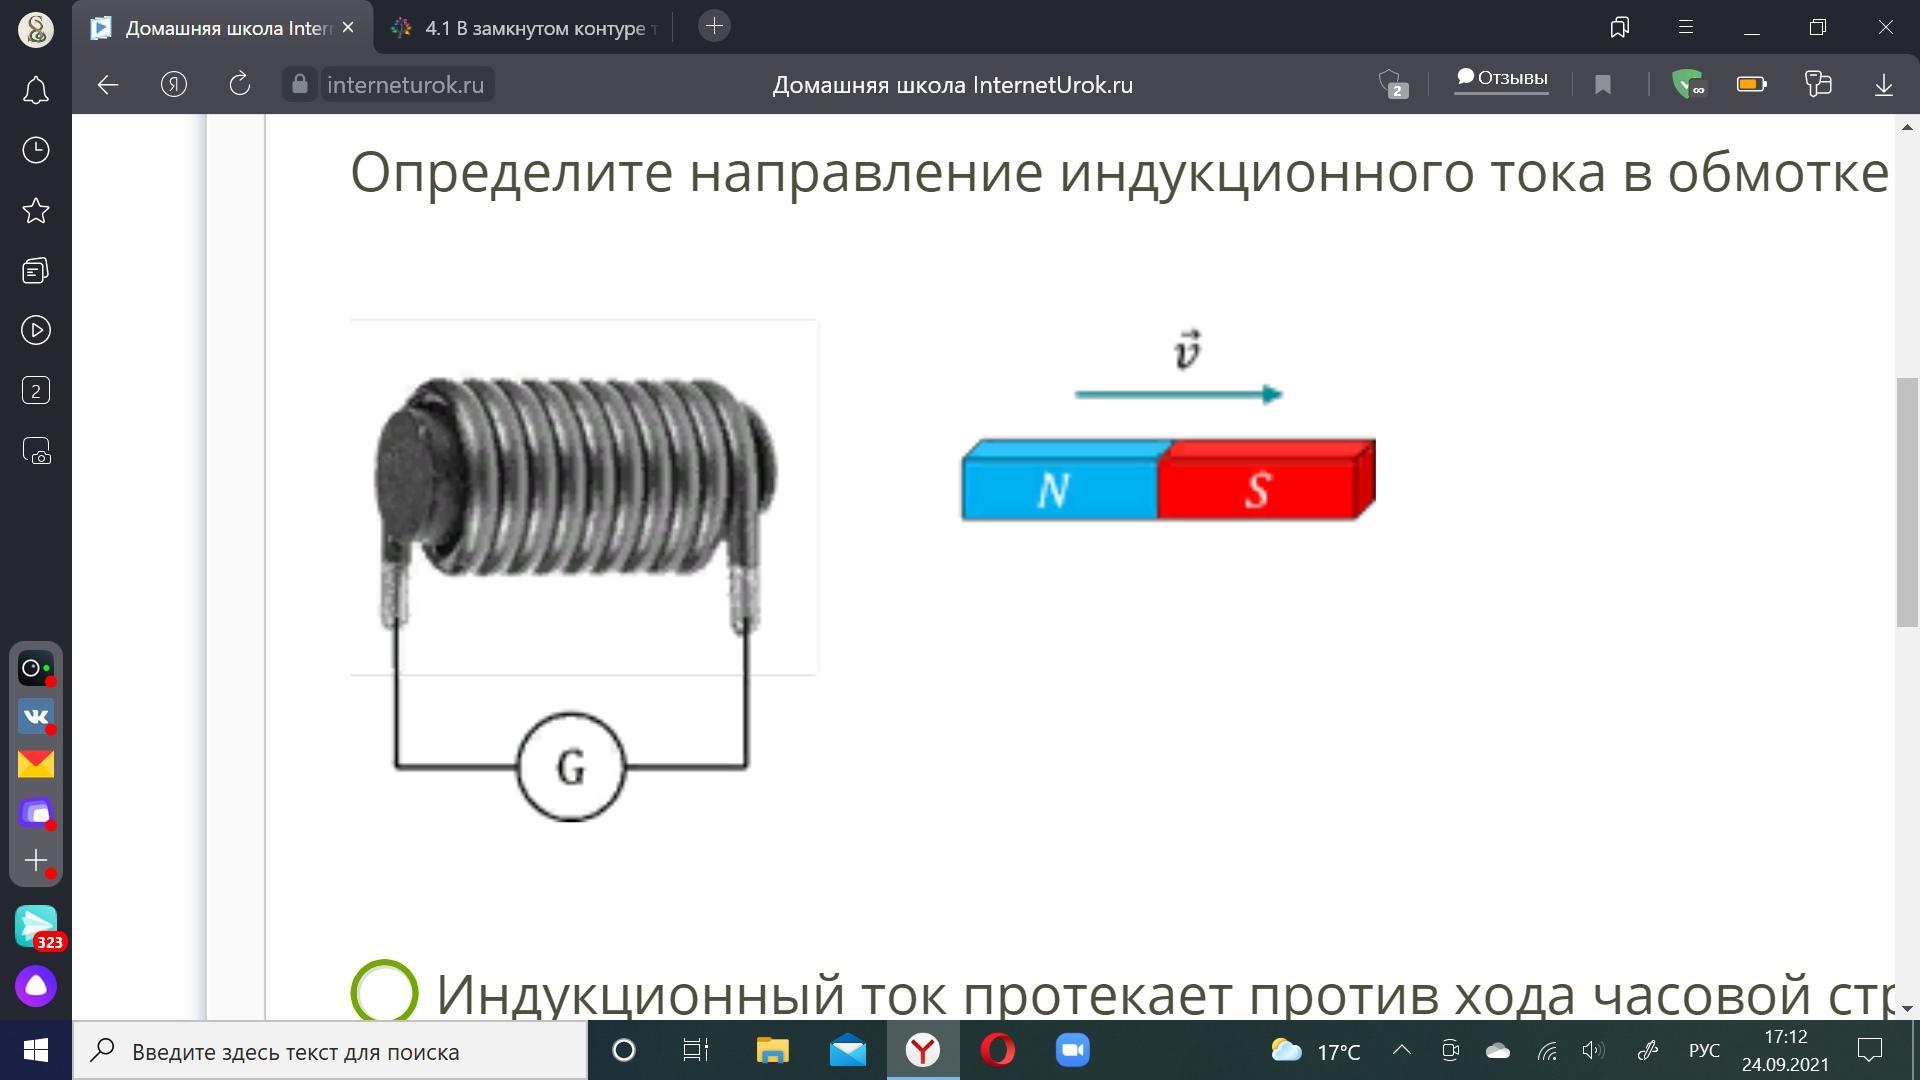Click the internetrurok.ru address field
Screen dimensions: 1920x1080
point(405,85)
